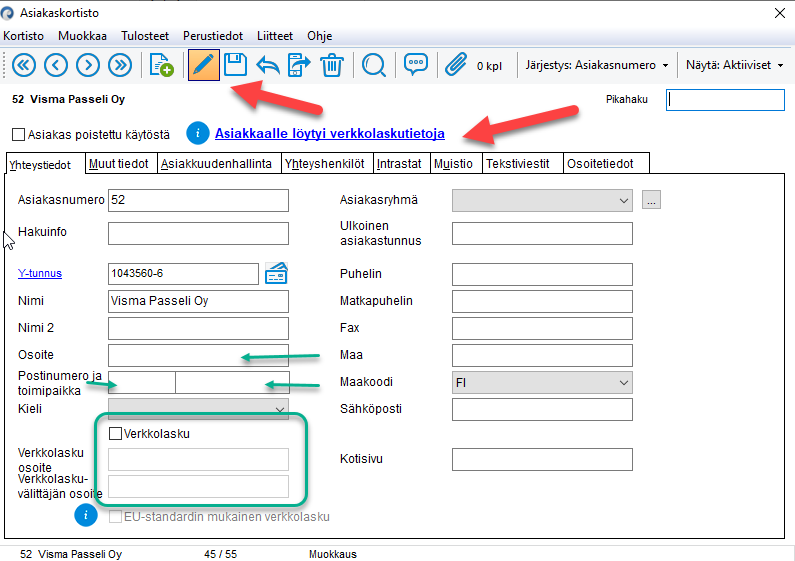
Task: Open search with the magnifier icon
Action: (x=374, y=65)
